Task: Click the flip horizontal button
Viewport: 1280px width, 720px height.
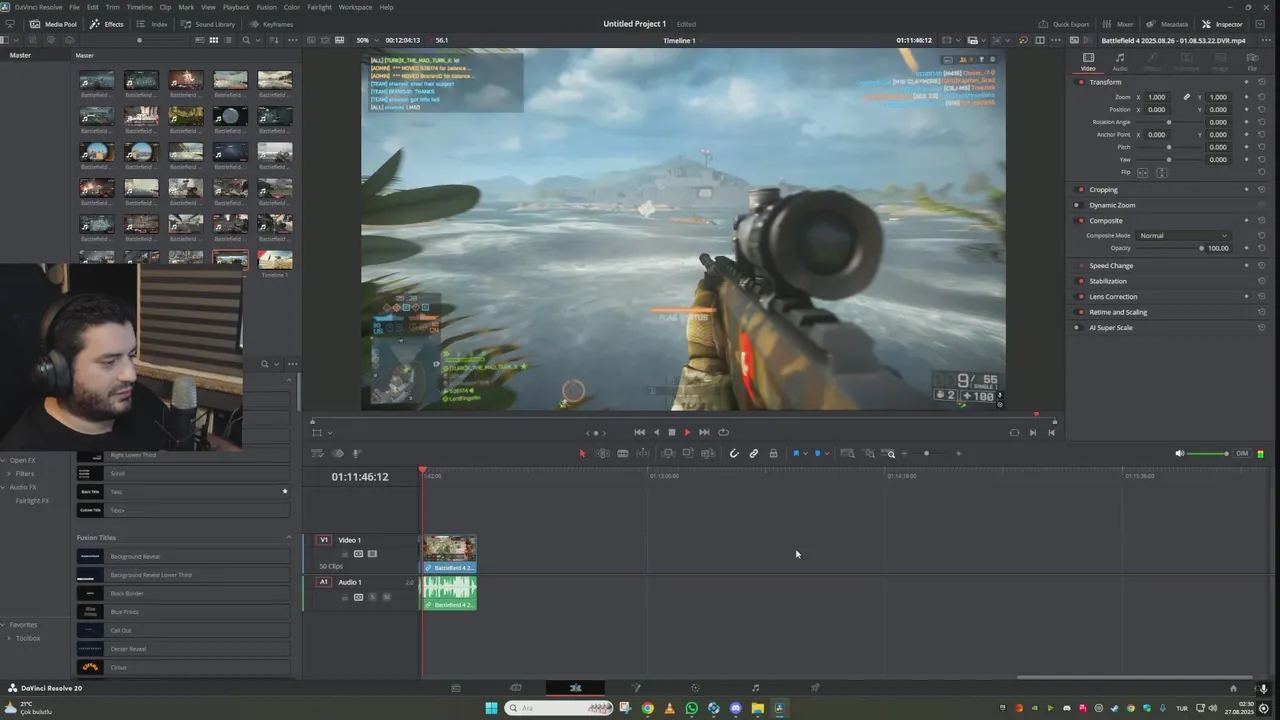Action: pyautogui.click(x=1144, y=173)
